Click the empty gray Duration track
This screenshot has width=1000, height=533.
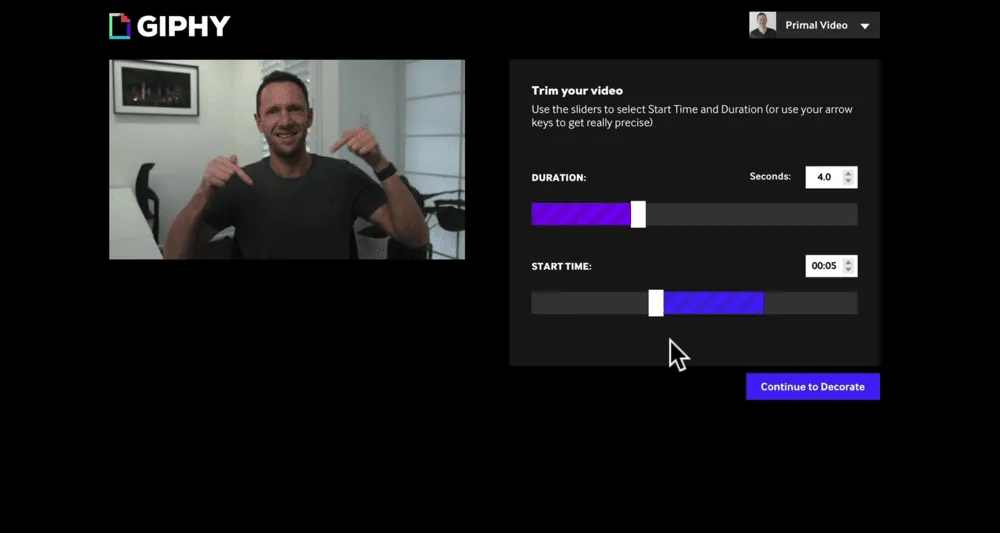pyautogui.click(x=751, y=214)
